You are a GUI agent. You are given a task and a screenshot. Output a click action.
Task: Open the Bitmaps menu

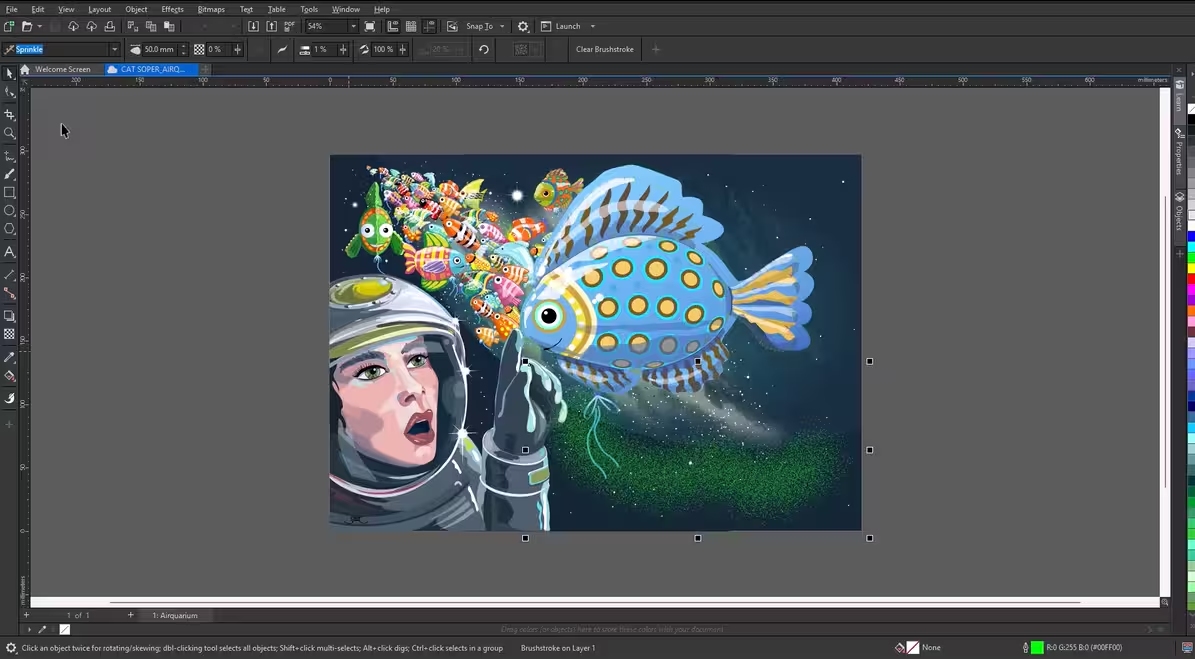(x=211, y=9)
